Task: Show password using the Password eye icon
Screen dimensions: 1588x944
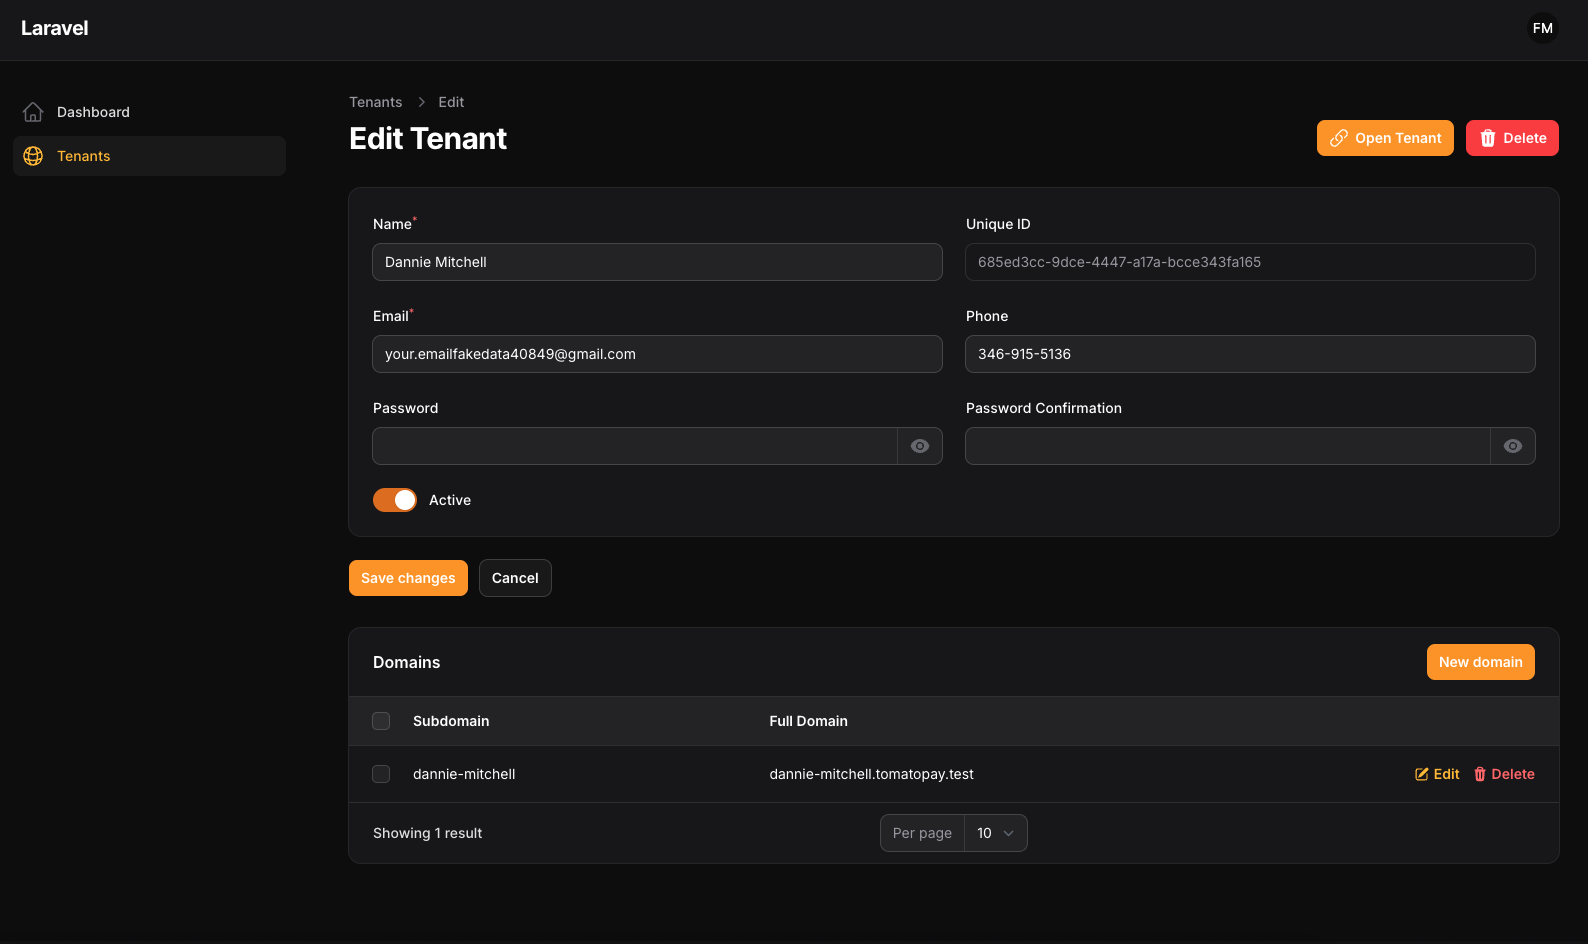Action: coord(919,446)
